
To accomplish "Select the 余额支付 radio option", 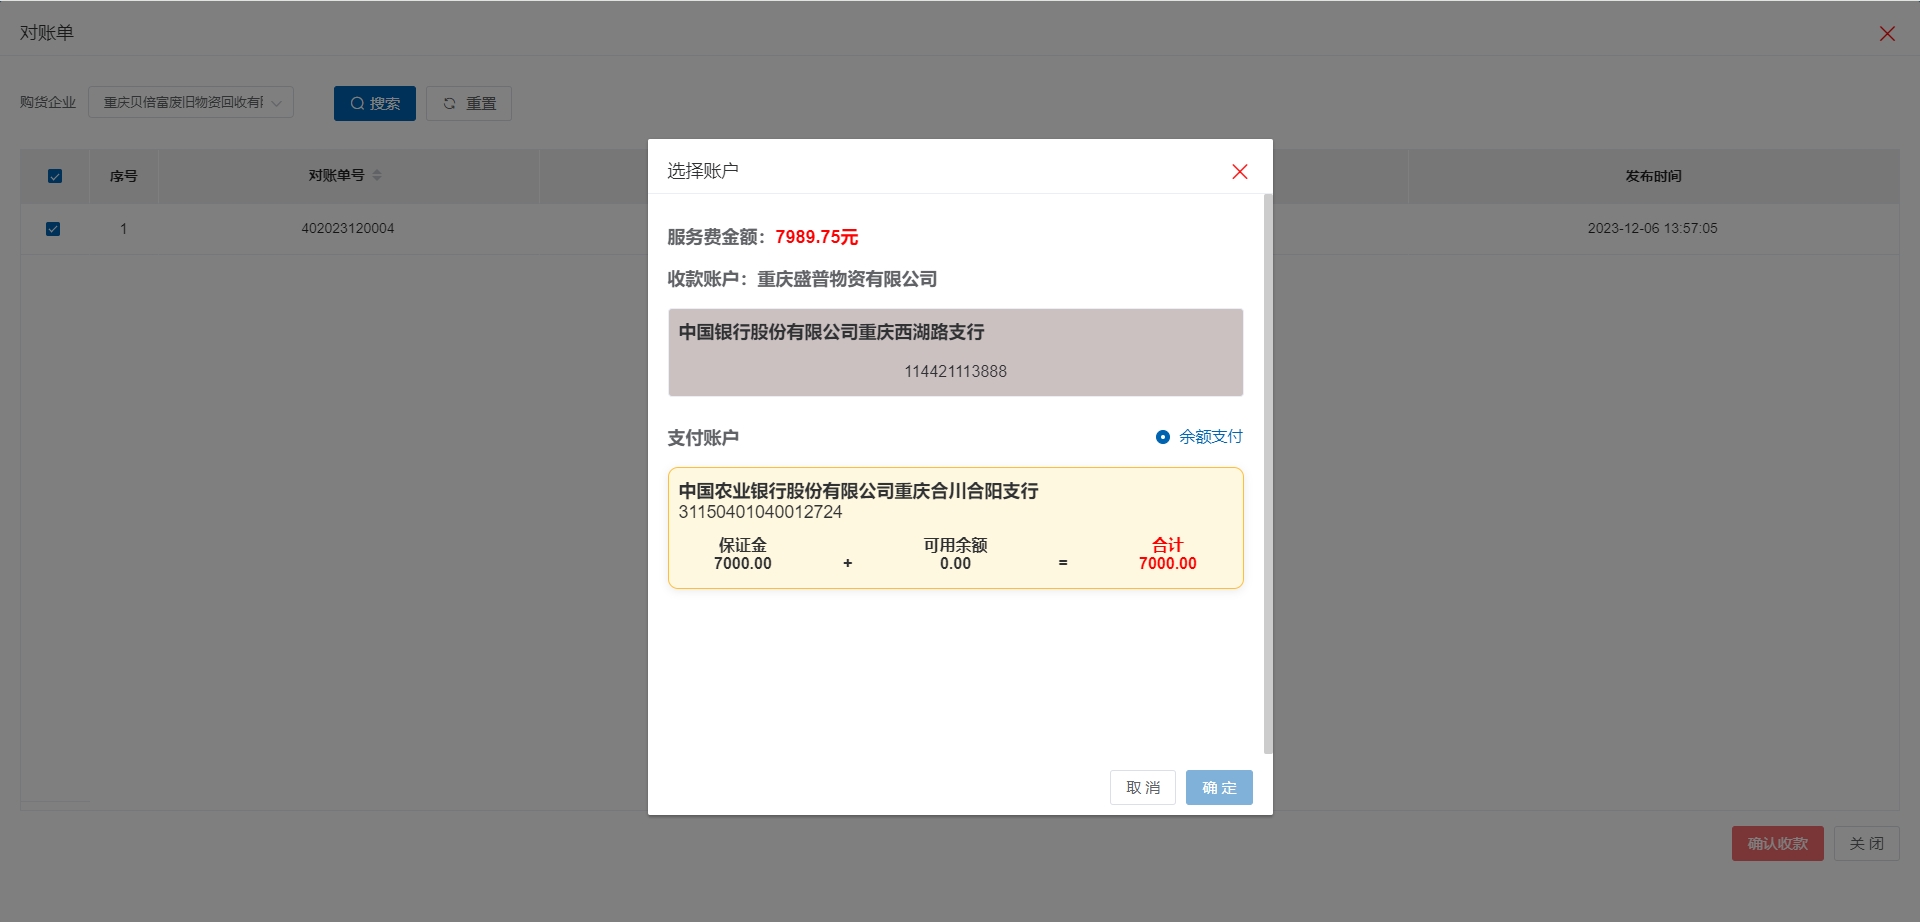I will point(1163,437).
